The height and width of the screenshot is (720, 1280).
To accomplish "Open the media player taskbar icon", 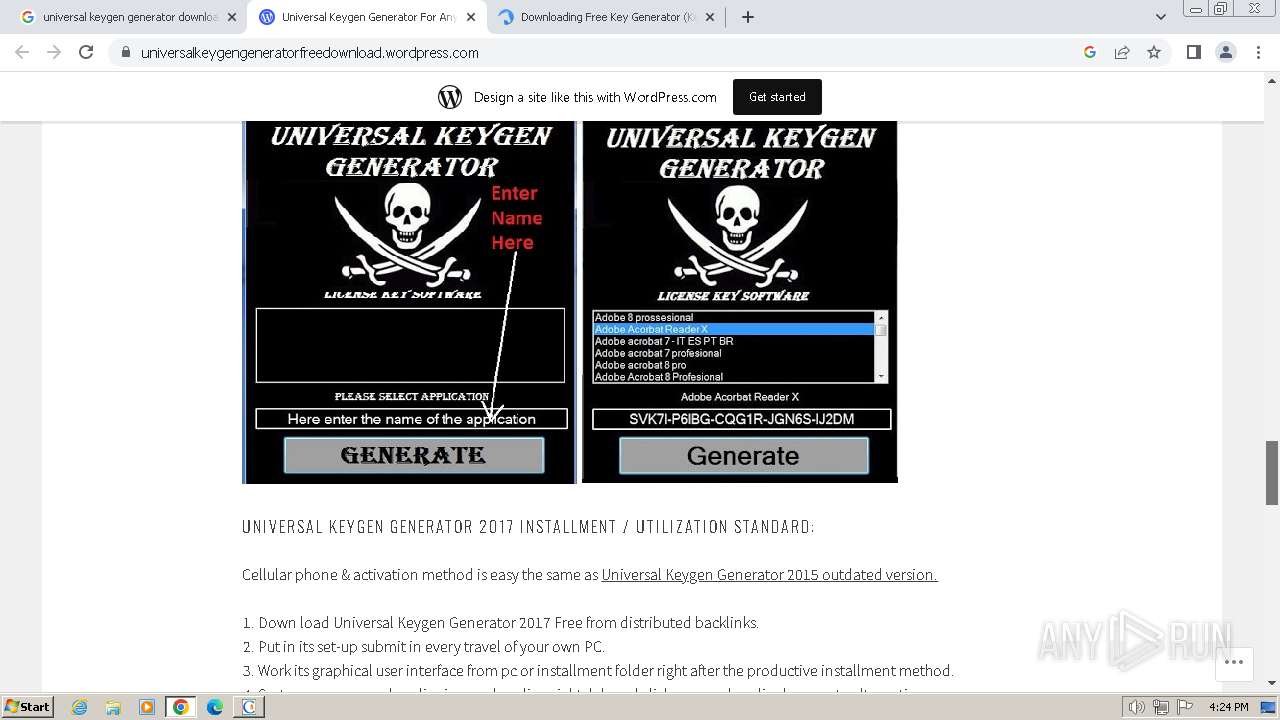I will [x=147, y=707].
